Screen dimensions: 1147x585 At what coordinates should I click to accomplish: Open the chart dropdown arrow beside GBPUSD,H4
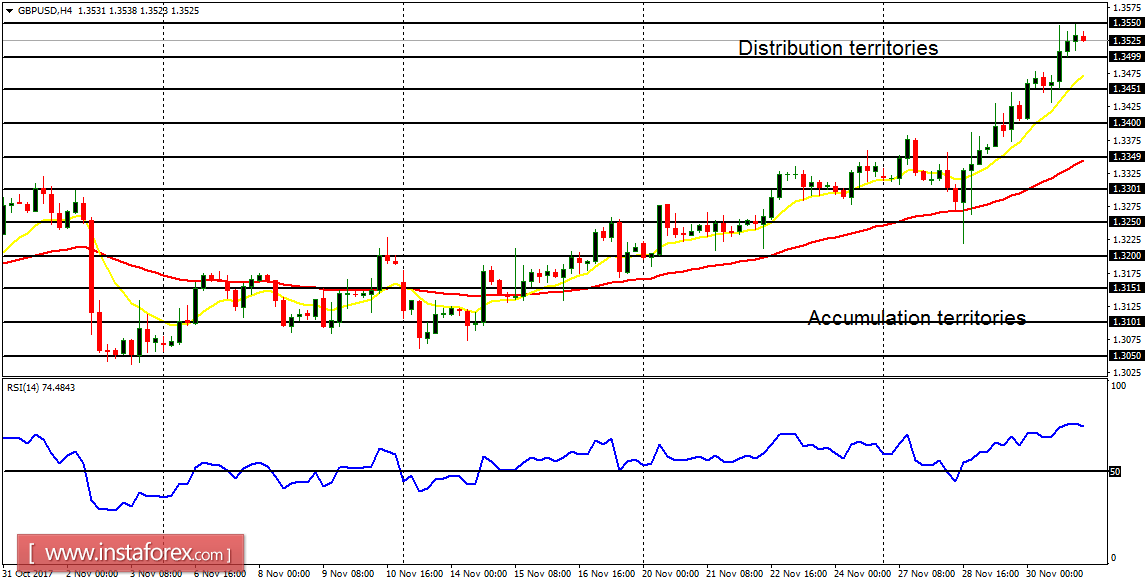point(8,11)
